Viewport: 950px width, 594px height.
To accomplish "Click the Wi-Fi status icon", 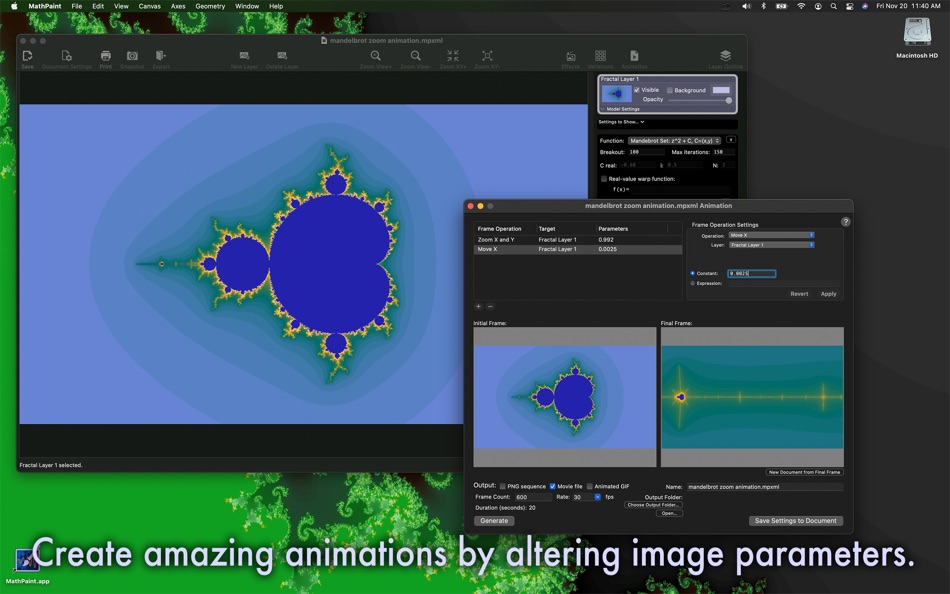I will [801, 6].
